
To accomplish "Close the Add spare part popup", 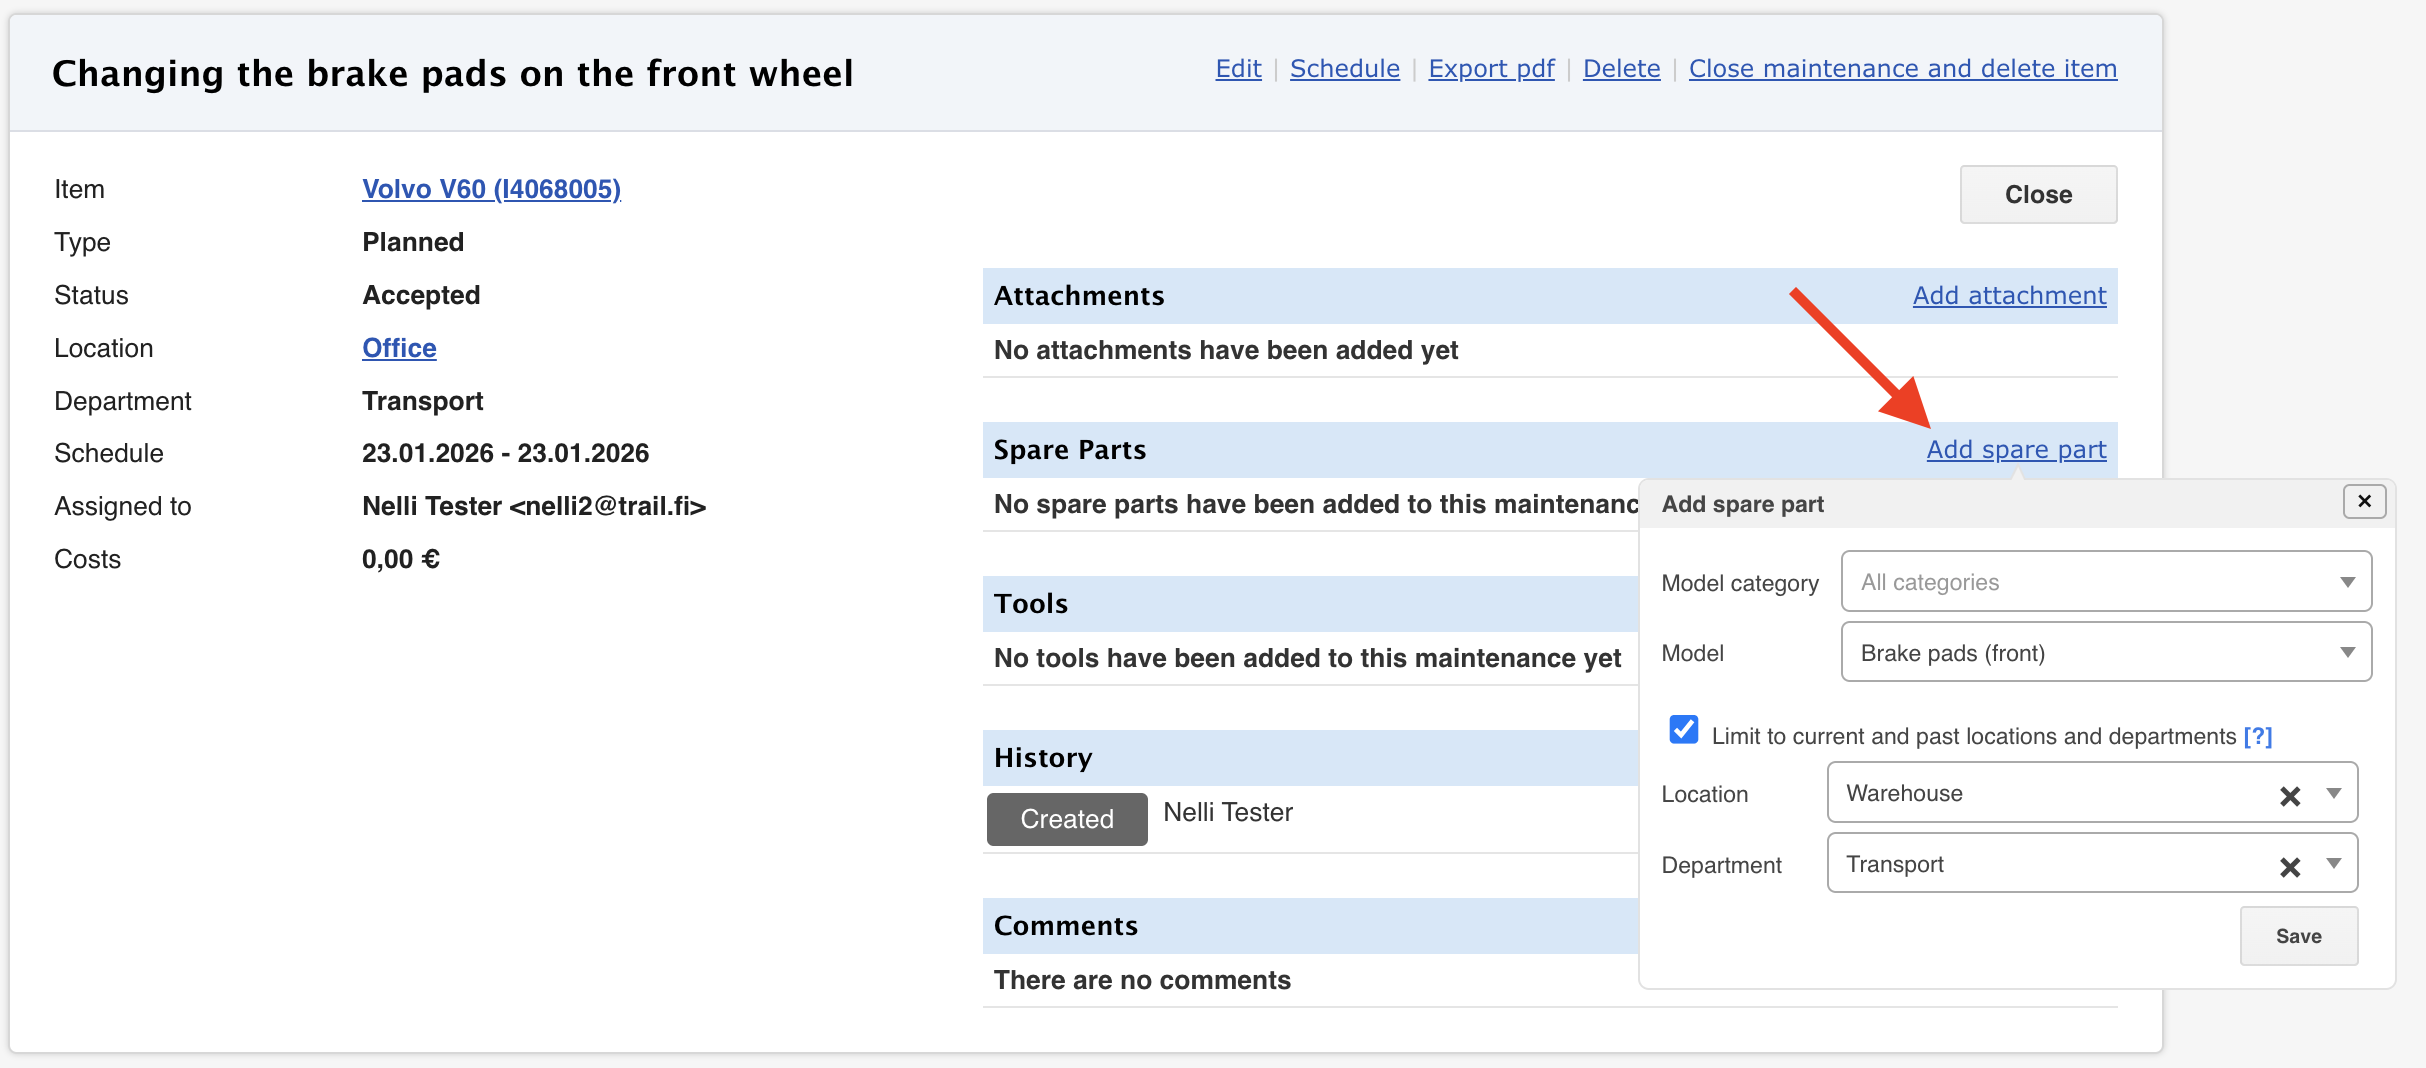I will [2364, 501].
